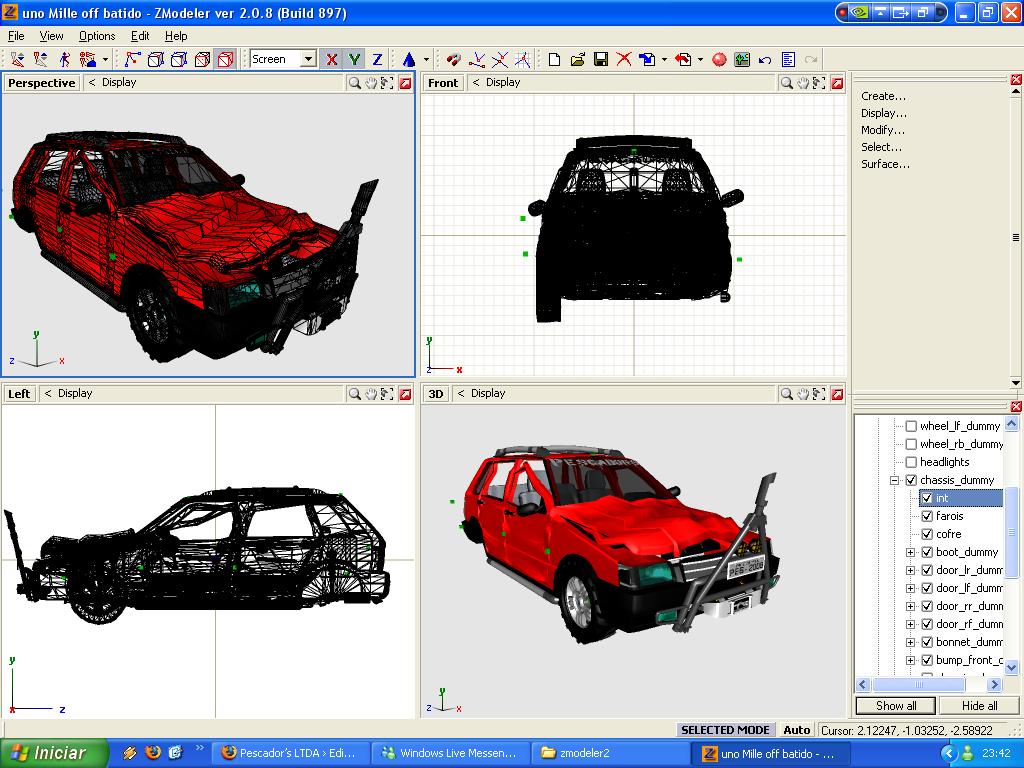
Task: Click the pan hand icon in the Front viewport
Action: [803, 83]
